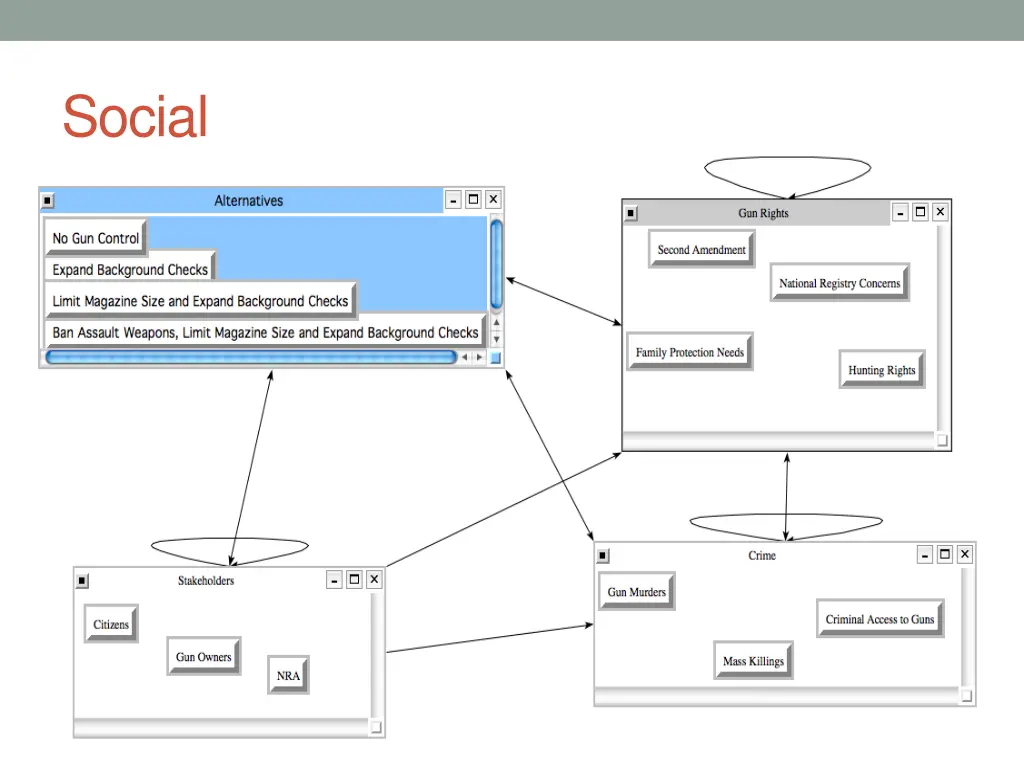Viewport: 1024px width, 768px height.
Task: Click the National Registry Concerns node
Action: coord(840,284)
